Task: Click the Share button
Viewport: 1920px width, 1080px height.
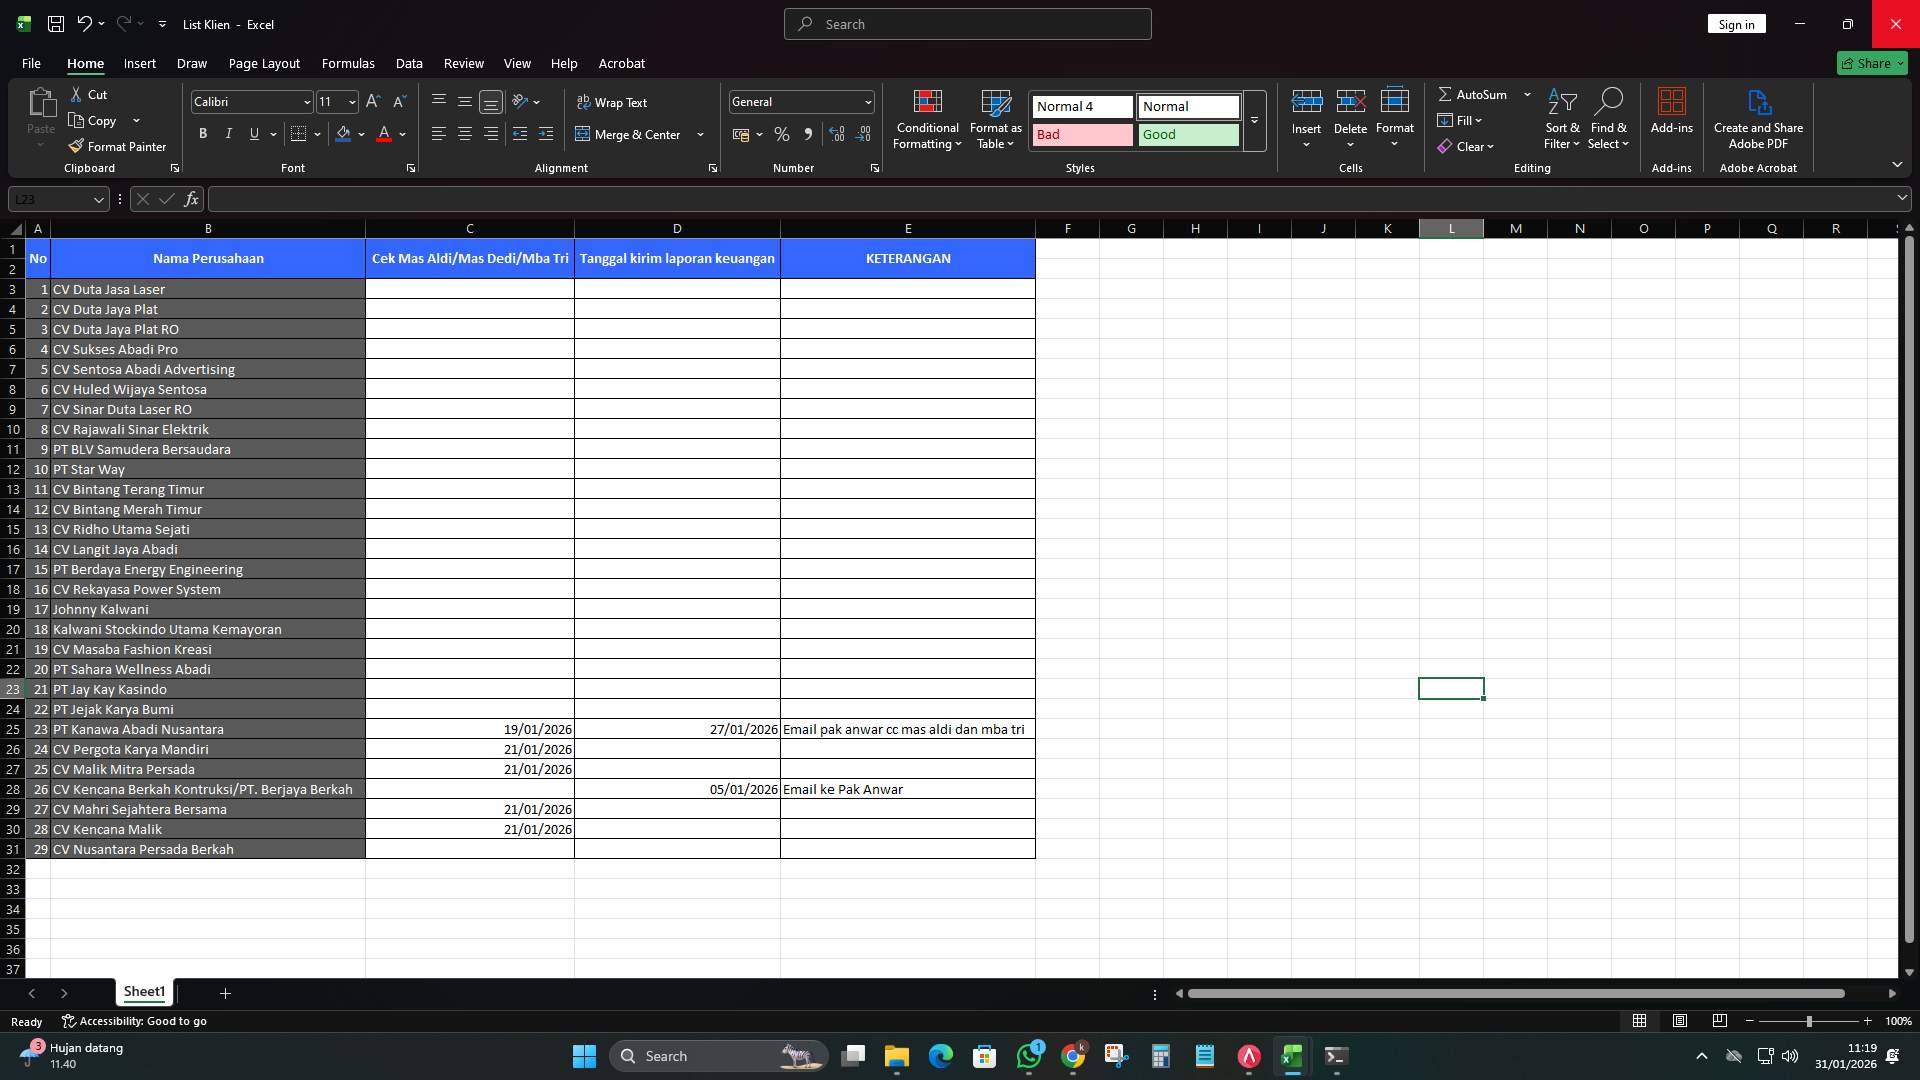Action: point(1871,63)
